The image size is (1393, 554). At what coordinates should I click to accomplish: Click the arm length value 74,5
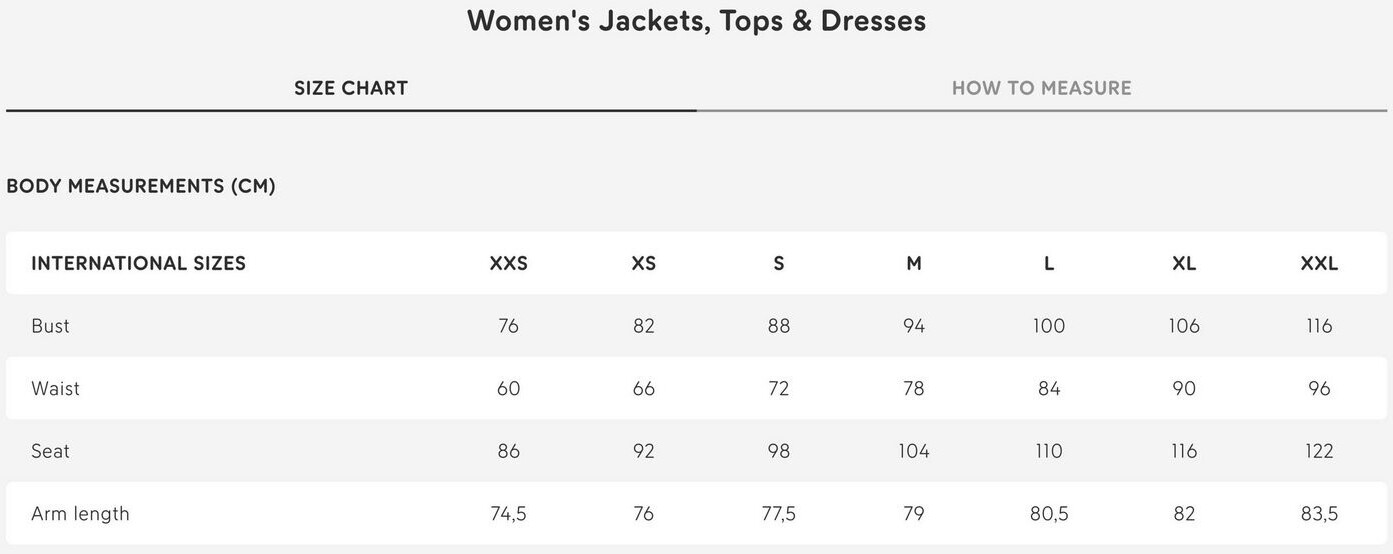pyautogui.click(x=508, y=513)
